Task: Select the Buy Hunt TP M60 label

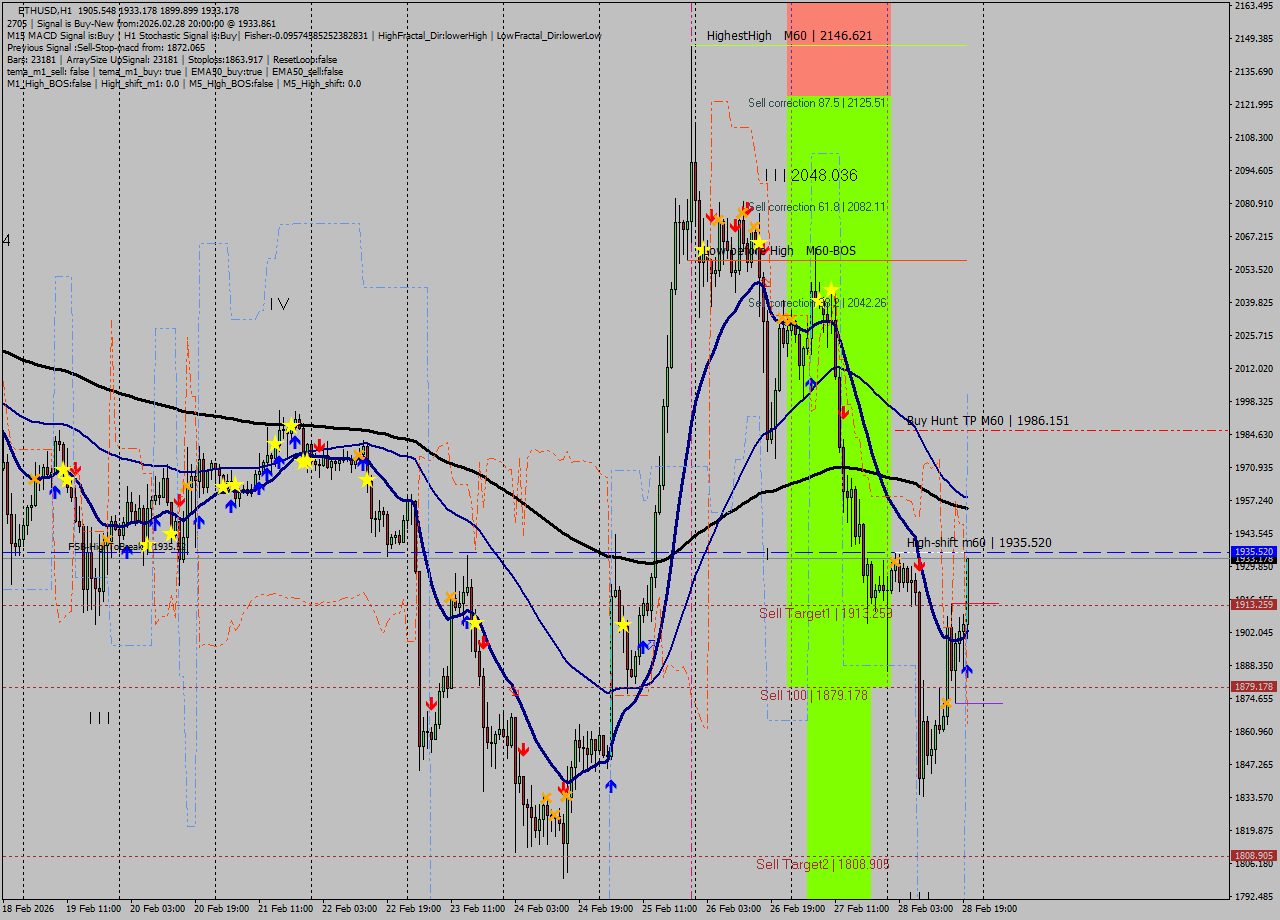Action: tap(987, 421)
